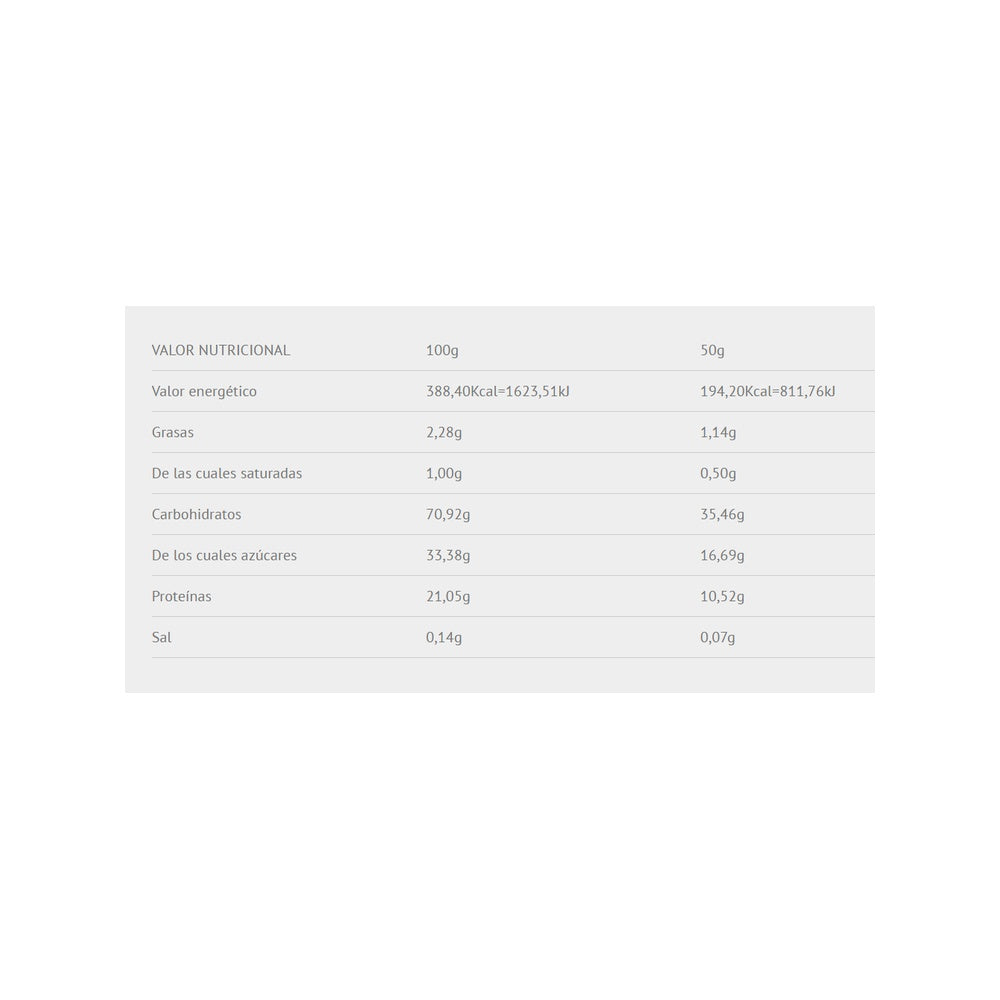The height and width of the screenshot is (1000, 1000).
Task: Select the 0,50g saturated fat value
Action: pos(718,473)
